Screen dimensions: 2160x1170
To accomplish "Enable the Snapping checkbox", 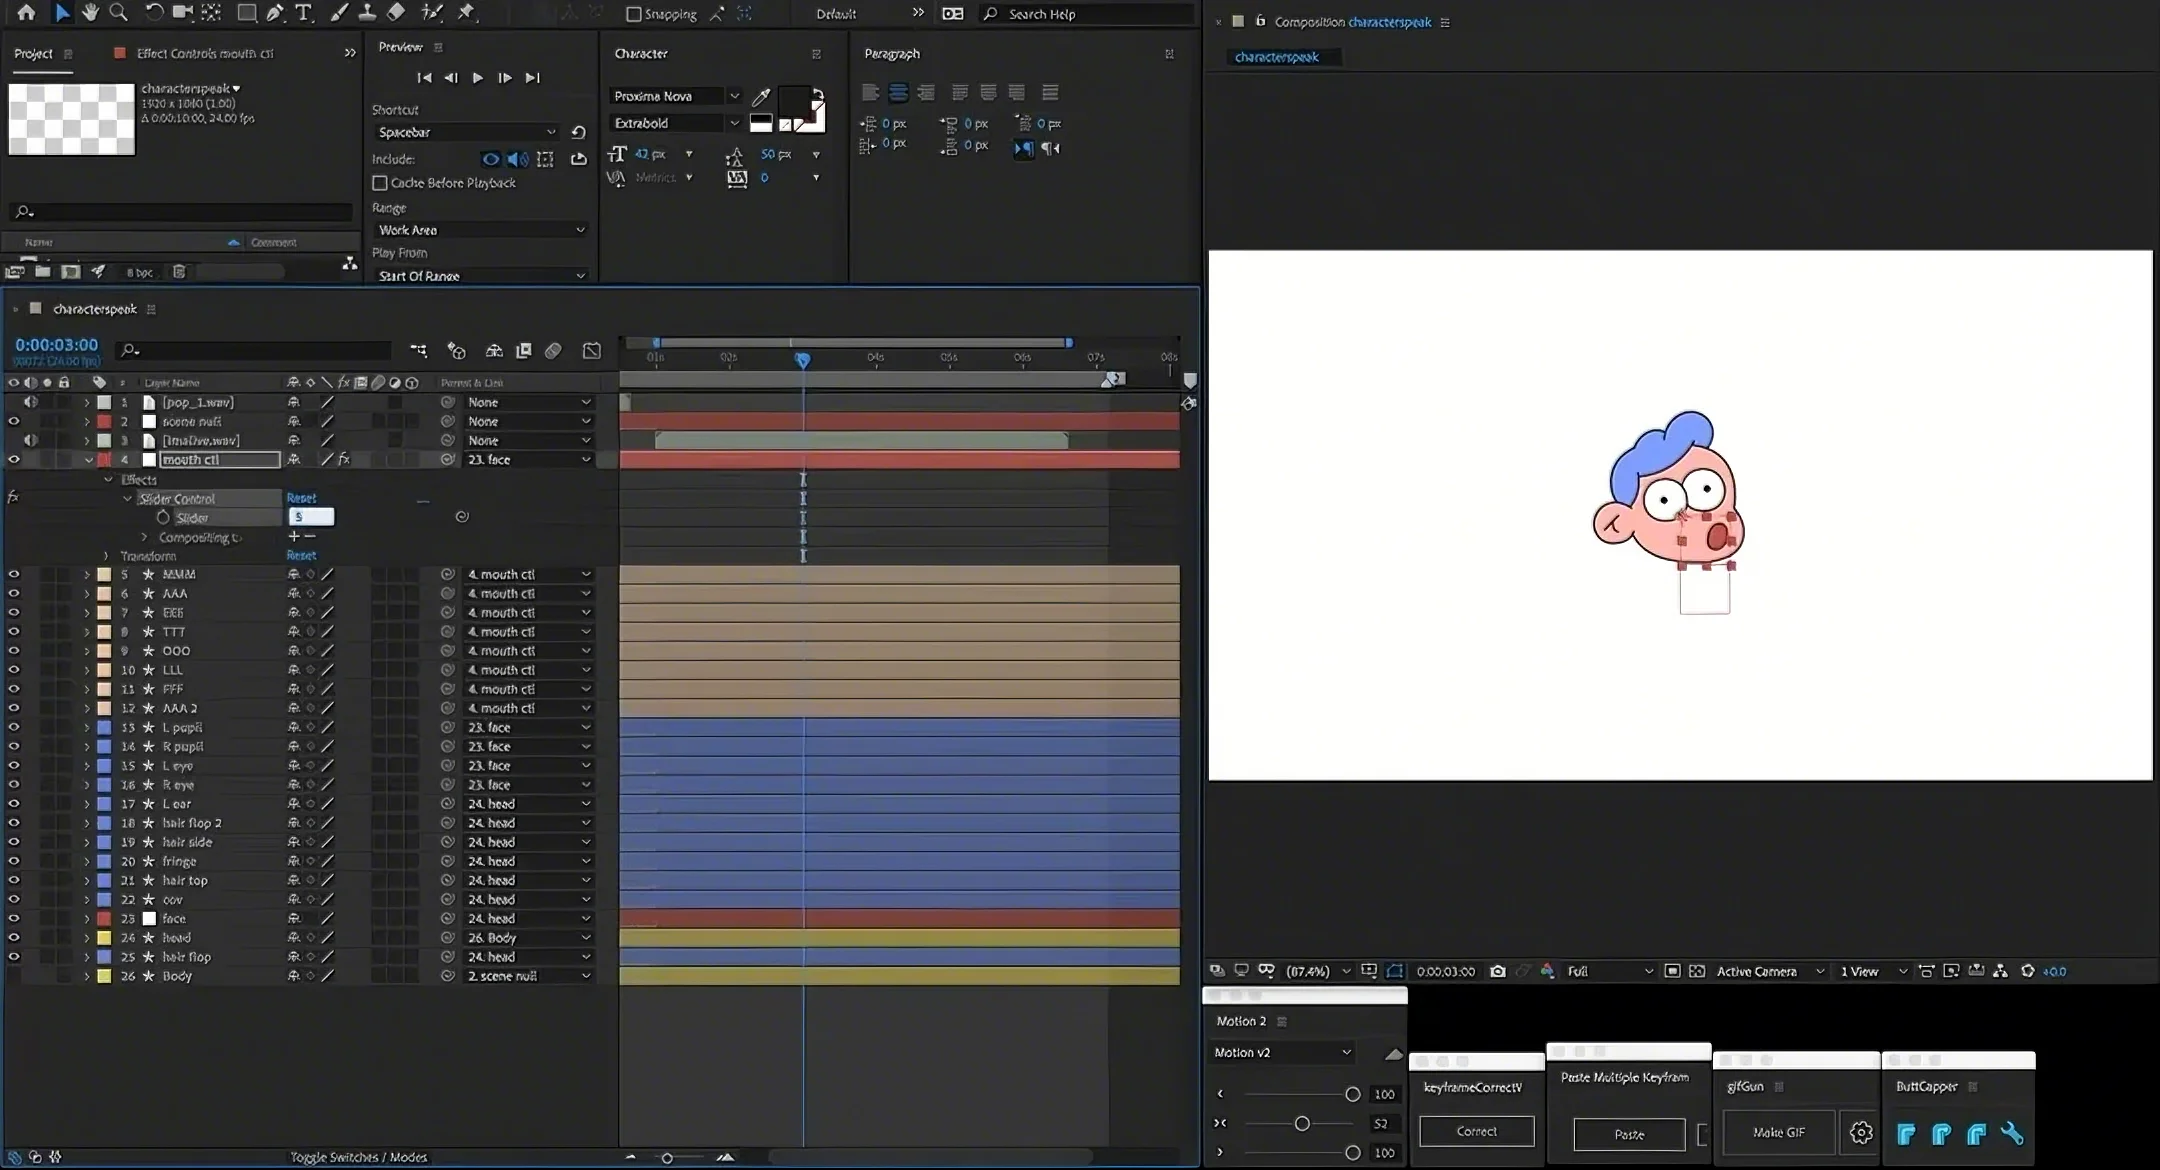I will pyautogui.click(x=633, y=14).
